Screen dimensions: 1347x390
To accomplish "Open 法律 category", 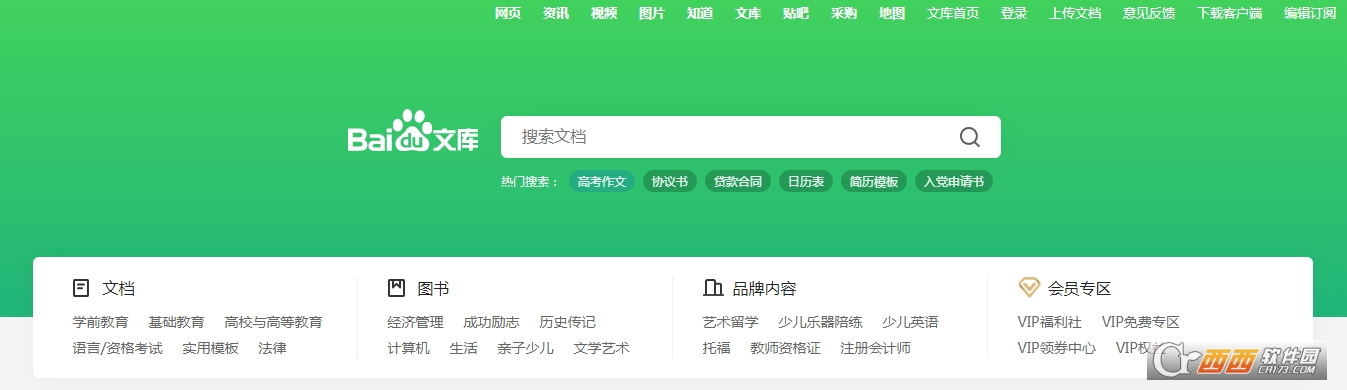I will coord(273,348).
